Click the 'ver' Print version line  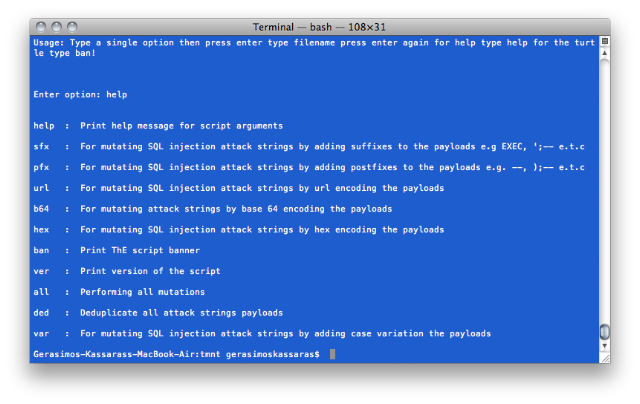click(127, 271)
